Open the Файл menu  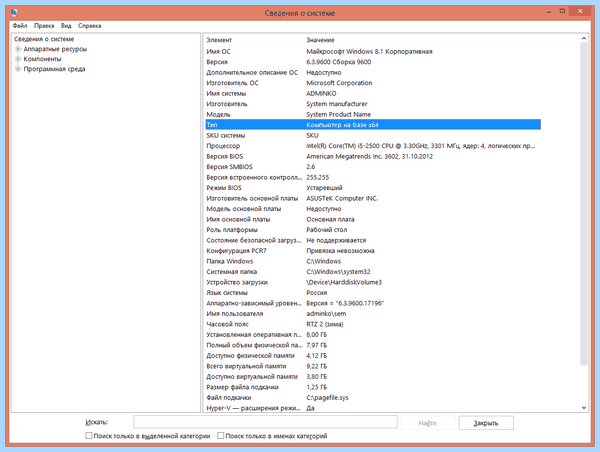(20, 26)
